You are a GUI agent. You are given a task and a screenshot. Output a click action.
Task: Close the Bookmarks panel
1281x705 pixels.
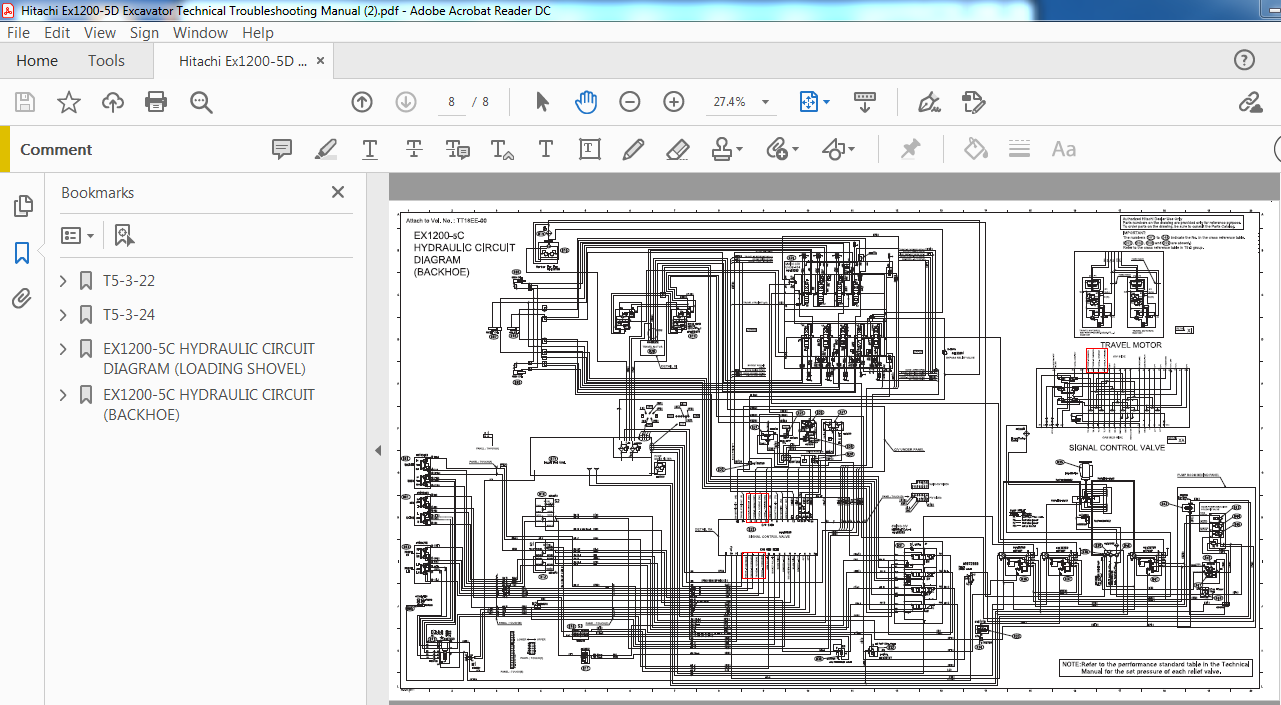click(338, 192)
